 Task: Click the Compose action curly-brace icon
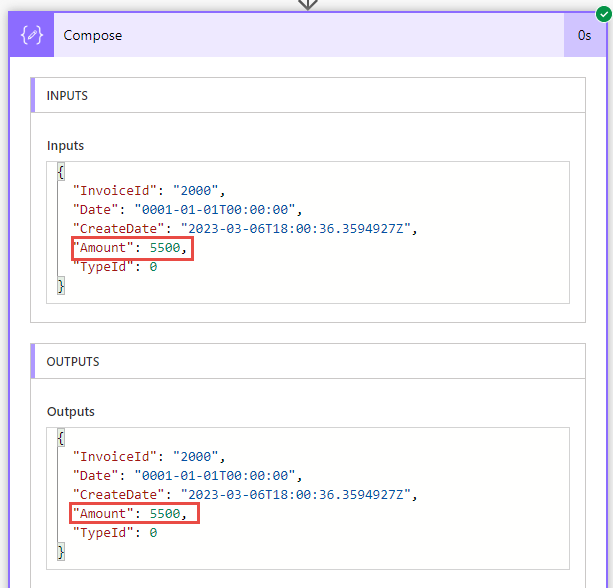click(x=32, y=35)
